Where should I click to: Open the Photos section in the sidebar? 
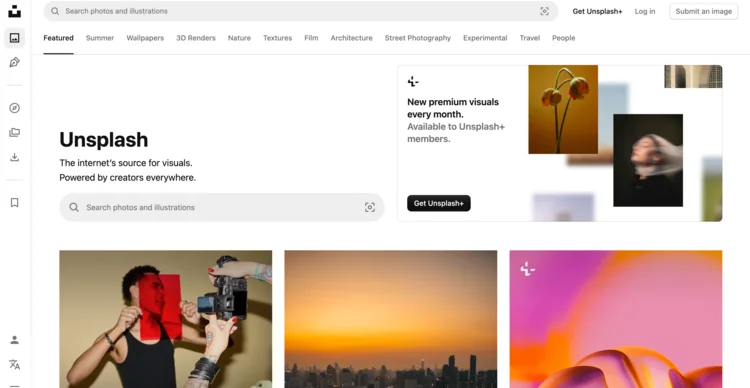15,38
